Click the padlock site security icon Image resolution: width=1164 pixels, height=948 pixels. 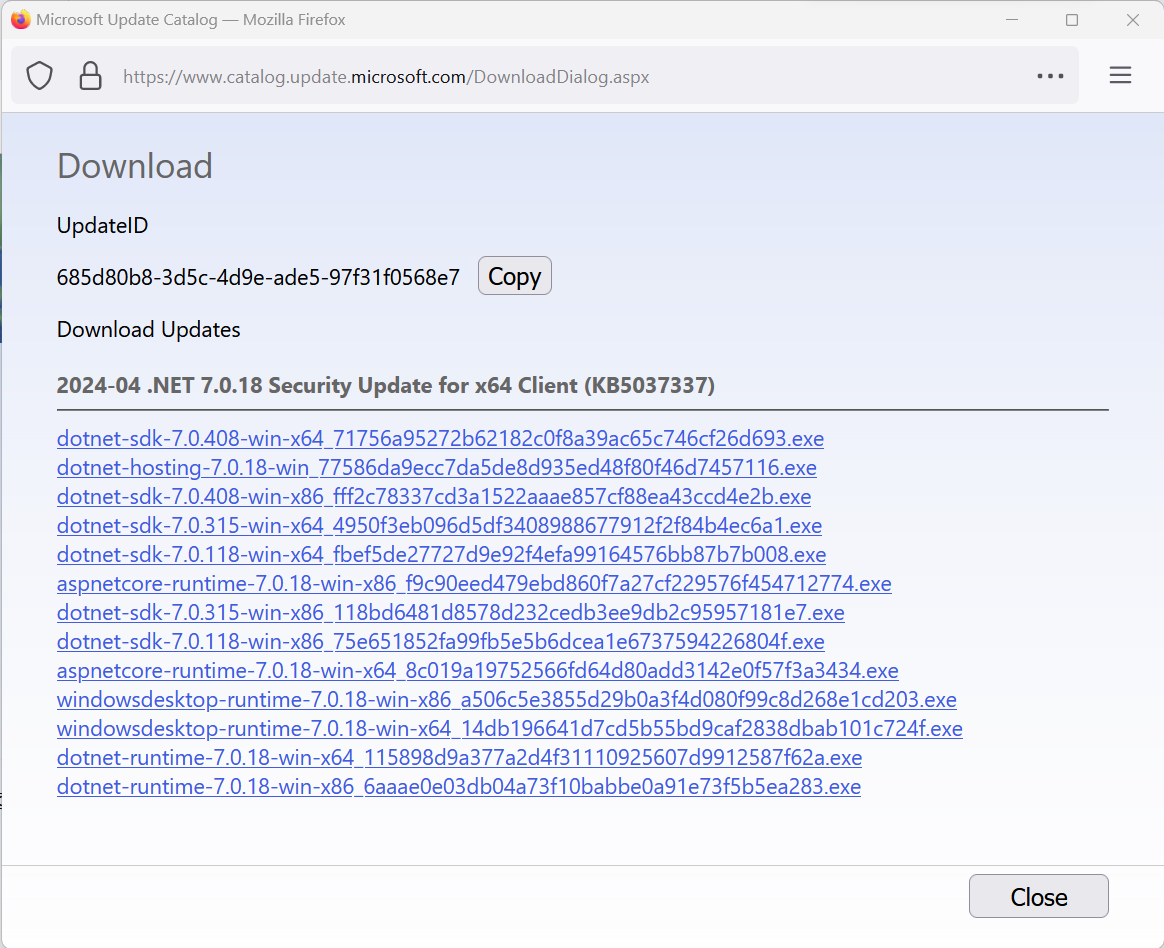click(91, 76)
